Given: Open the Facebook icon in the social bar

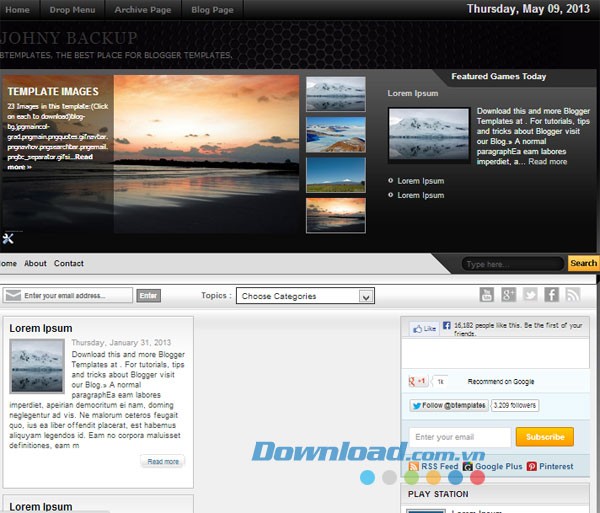Looking at the screenshot, I should (551, 294).
